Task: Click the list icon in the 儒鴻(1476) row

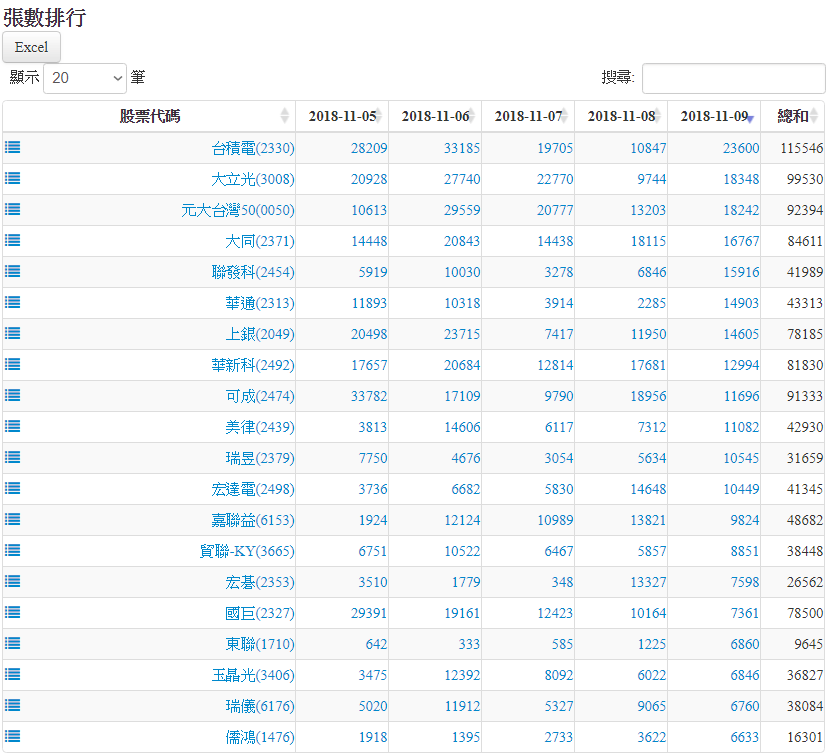Action: 12,736
